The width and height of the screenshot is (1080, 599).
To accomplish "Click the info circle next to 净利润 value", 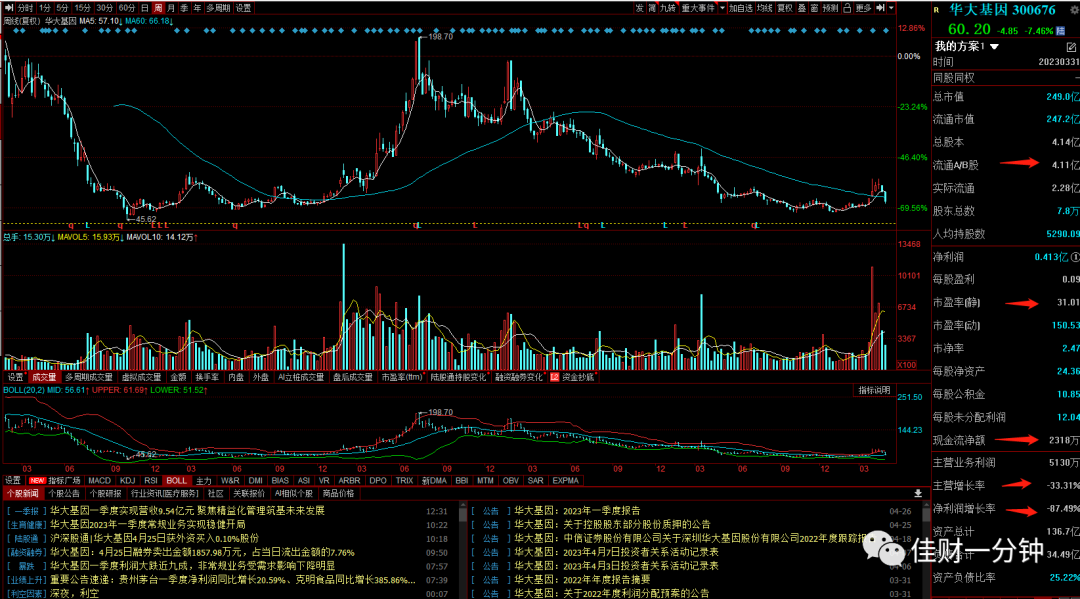I will point(1074,257).
